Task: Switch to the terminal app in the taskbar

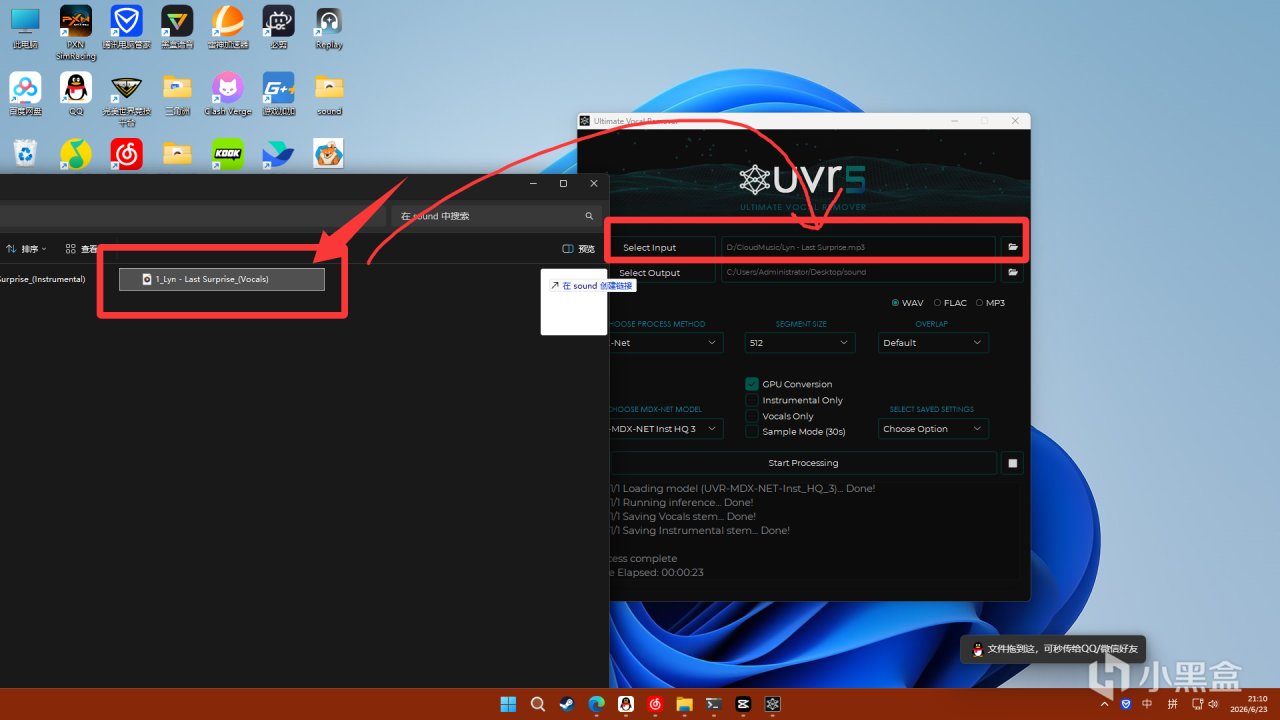Action: pyautogui.click(x=714, y=704)
